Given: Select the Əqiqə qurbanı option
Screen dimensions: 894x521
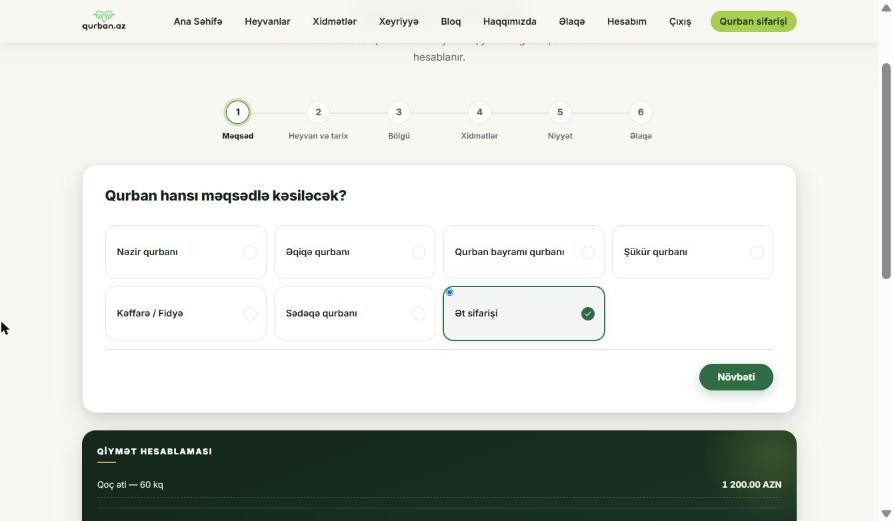Looking at the screenshot, I should pos(355,252).
